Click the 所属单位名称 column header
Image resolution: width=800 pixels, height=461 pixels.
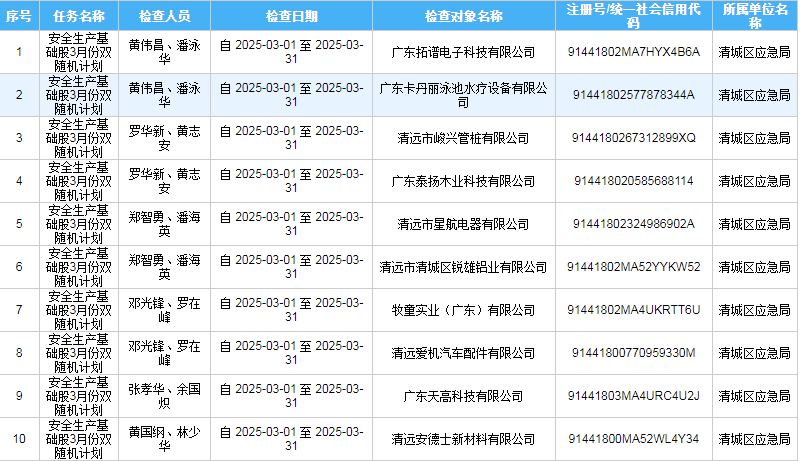755,16
